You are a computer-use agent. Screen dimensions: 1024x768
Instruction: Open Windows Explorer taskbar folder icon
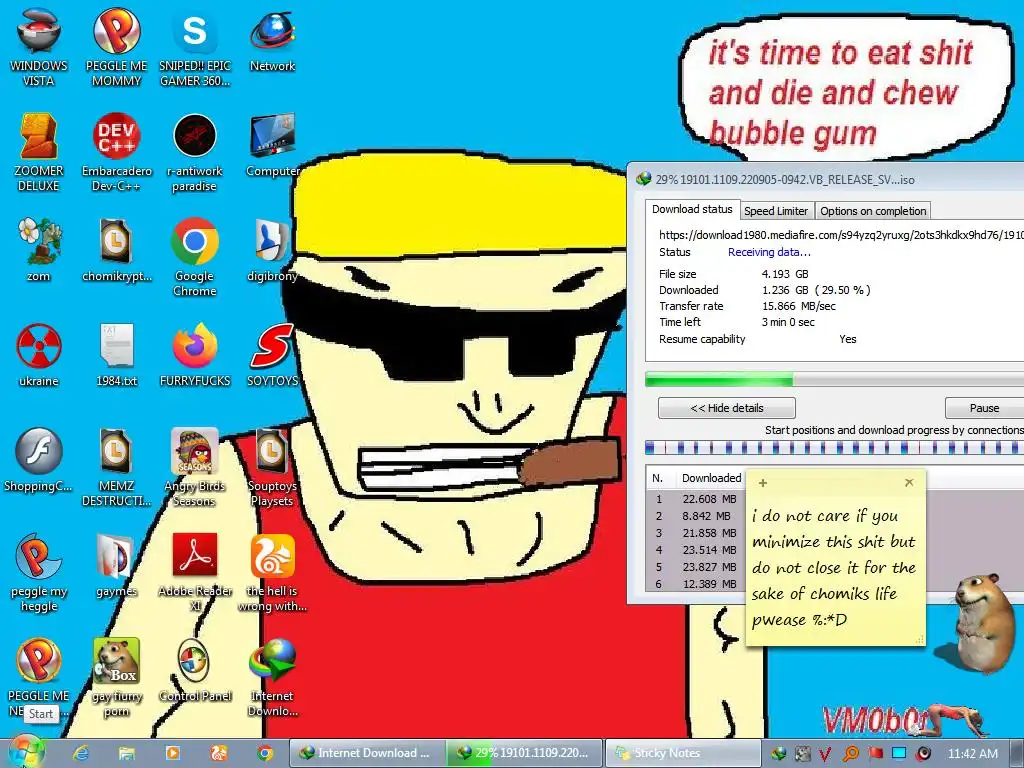pos(127,753)
